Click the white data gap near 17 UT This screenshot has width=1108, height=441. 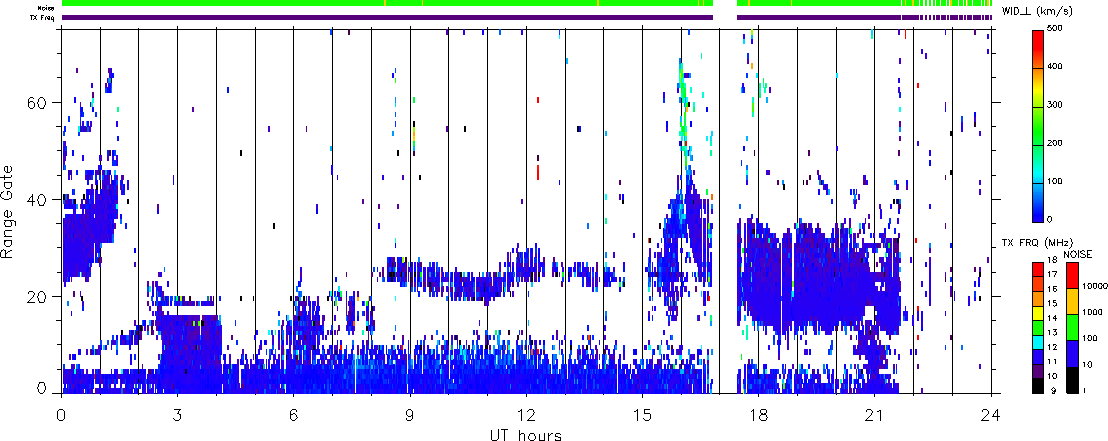726,212
